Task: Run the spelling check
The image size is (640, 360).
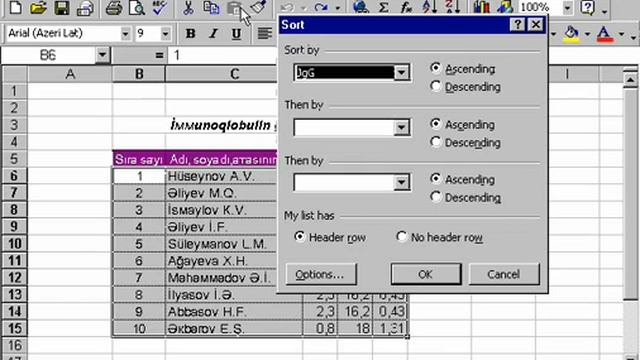Action: point(160,7)
